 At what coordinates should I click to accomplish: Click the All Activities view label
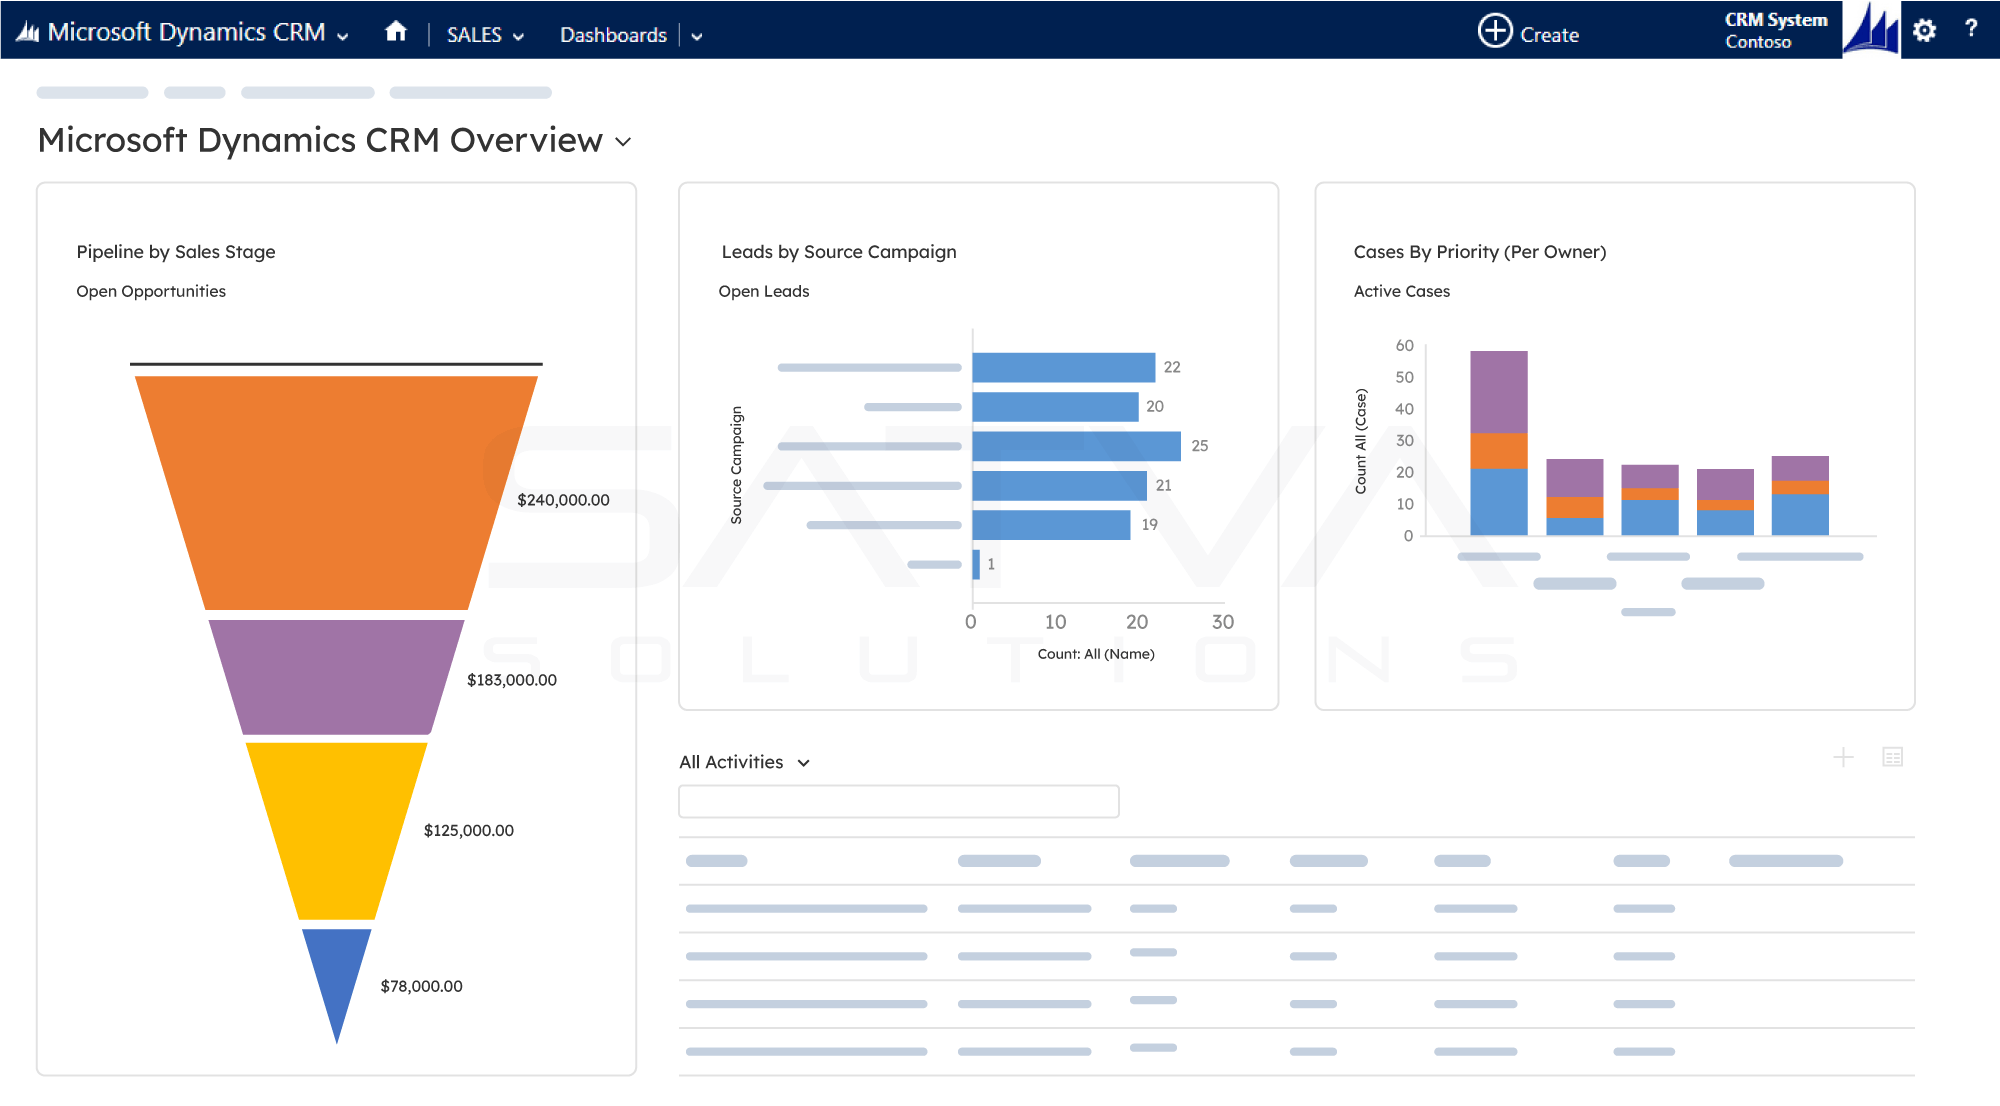point(731,762)
